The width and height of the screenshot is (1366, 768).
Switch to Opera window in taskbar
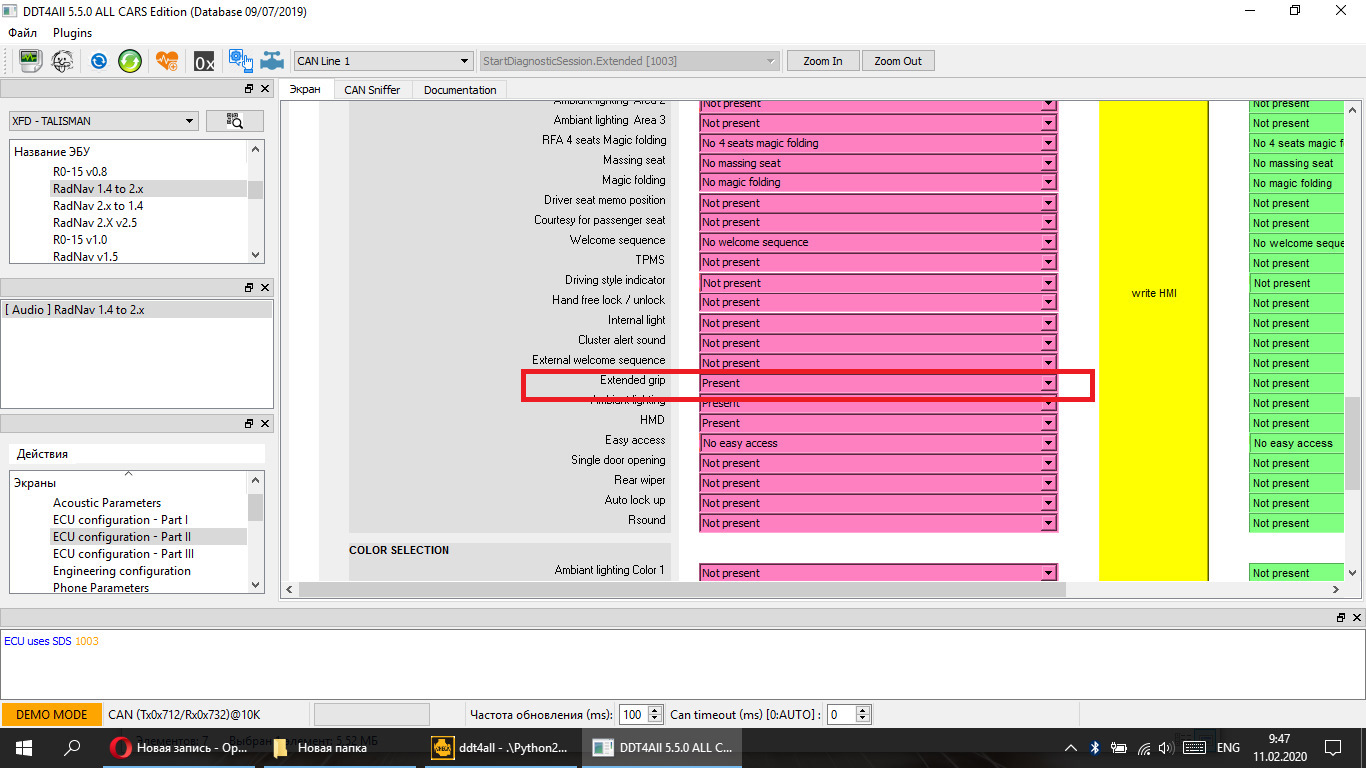pos(180,747)
